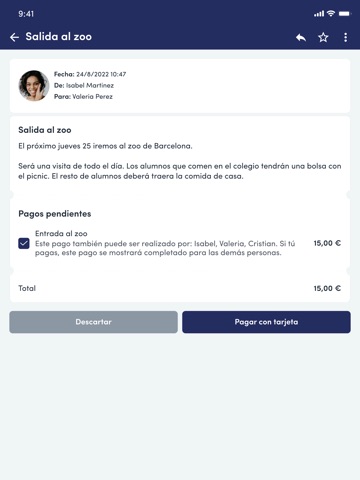Screen dimensions: 360x480
Task: Tap the message date 24/8/2022 10:47
Action: click(x=101, y=74)
